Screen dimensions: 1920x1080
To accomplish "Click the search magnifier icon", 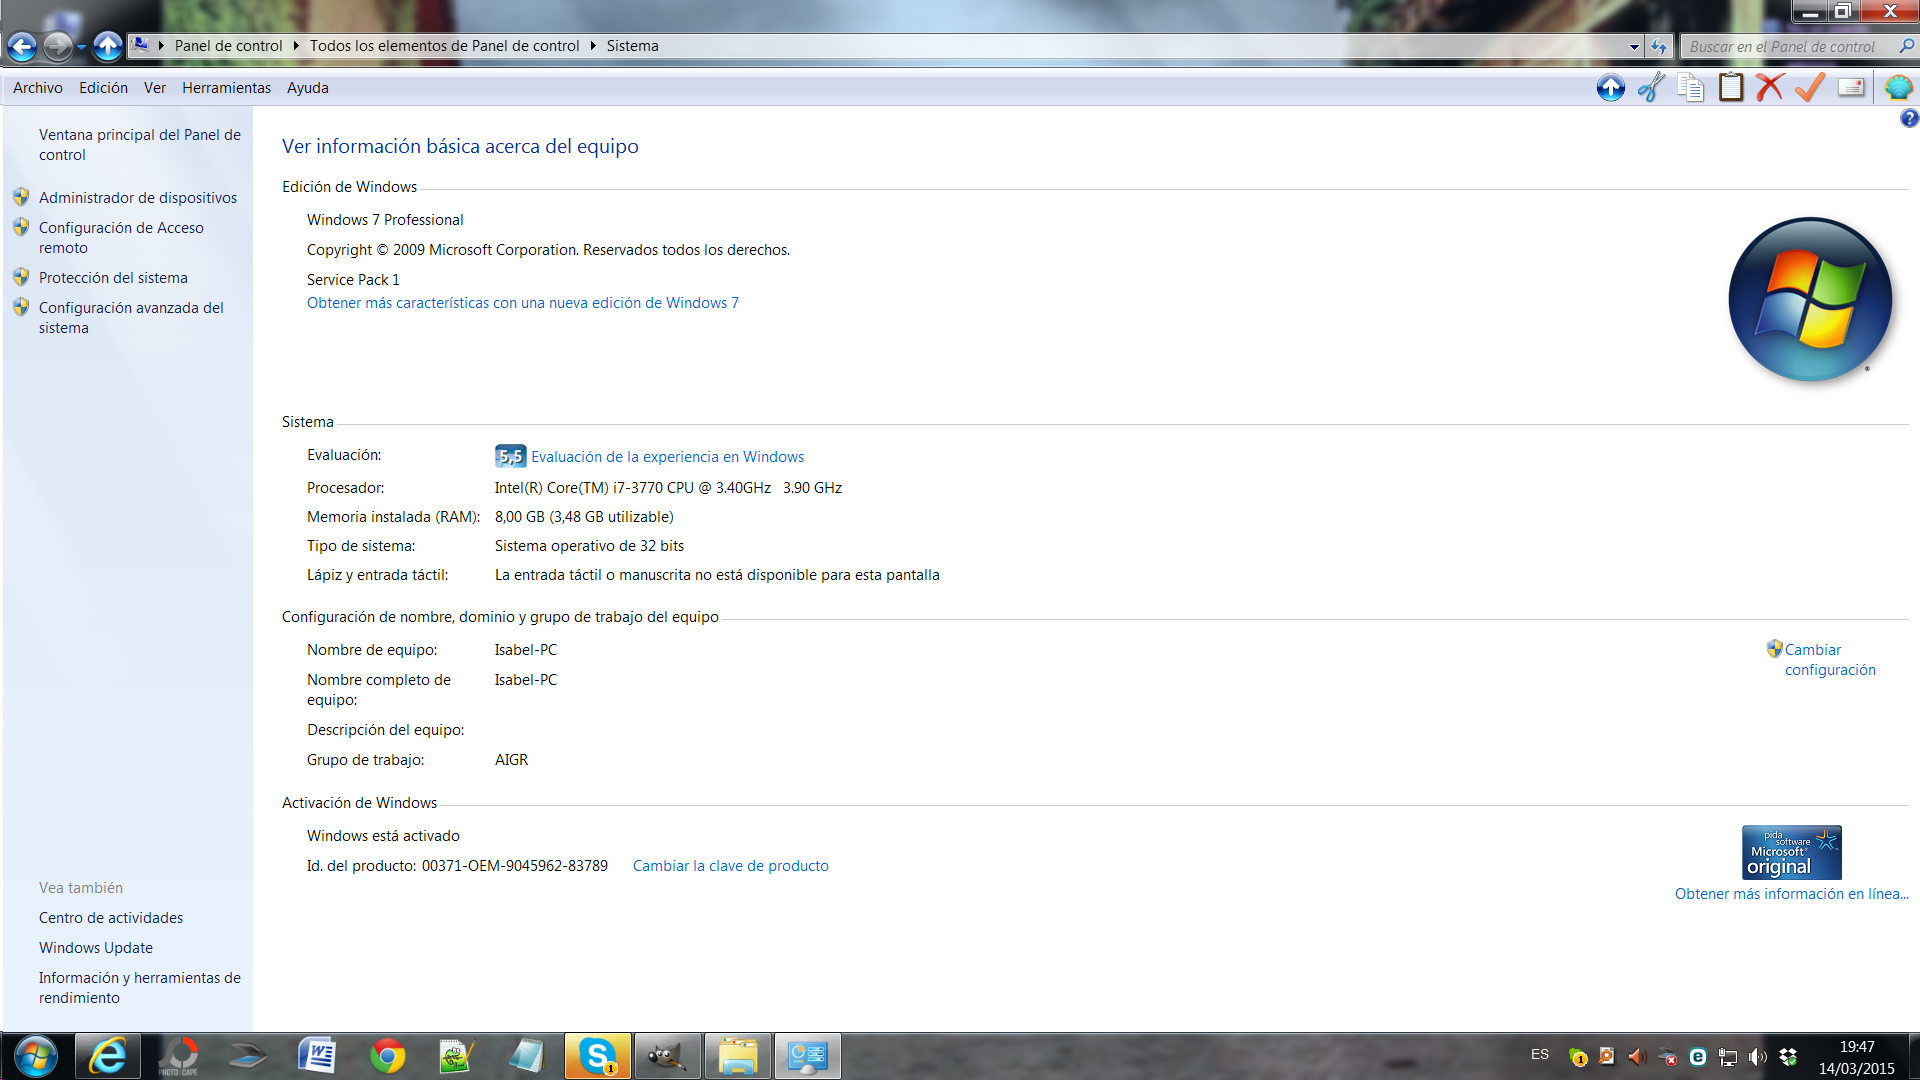I will click(1906, 46).
